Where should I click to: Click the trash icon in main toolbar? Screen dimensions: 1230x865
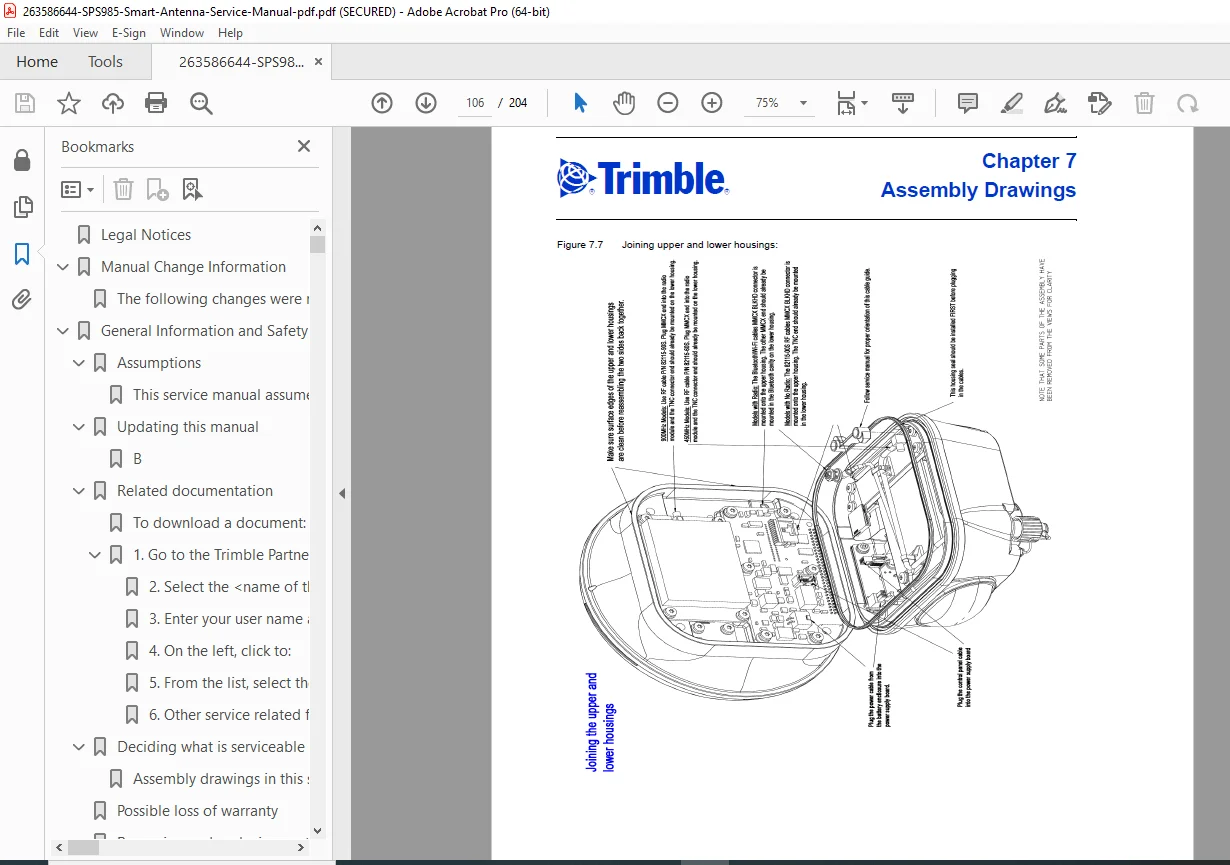click(1144, 103)
